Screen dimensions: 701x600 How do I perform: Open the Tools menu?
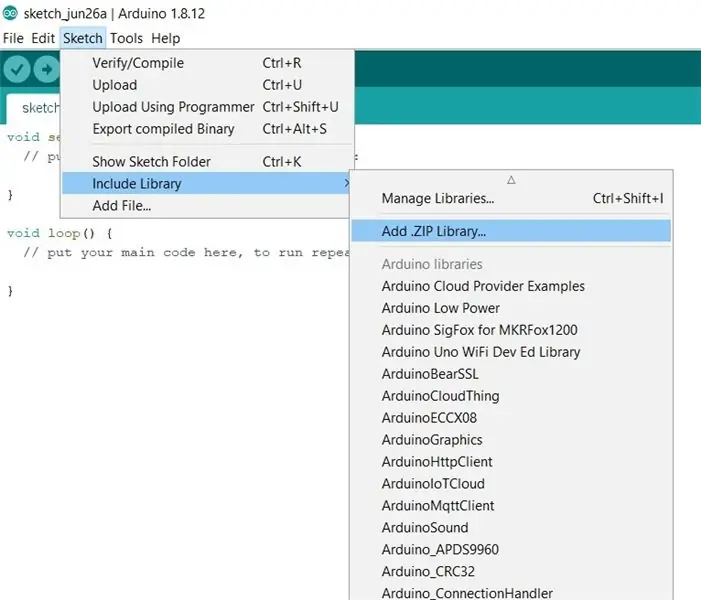127,38
